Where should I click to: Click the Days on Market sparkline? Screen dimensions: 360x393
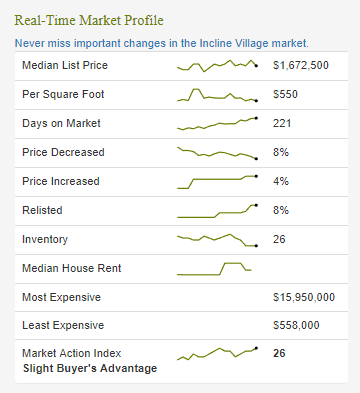(217, 123)
